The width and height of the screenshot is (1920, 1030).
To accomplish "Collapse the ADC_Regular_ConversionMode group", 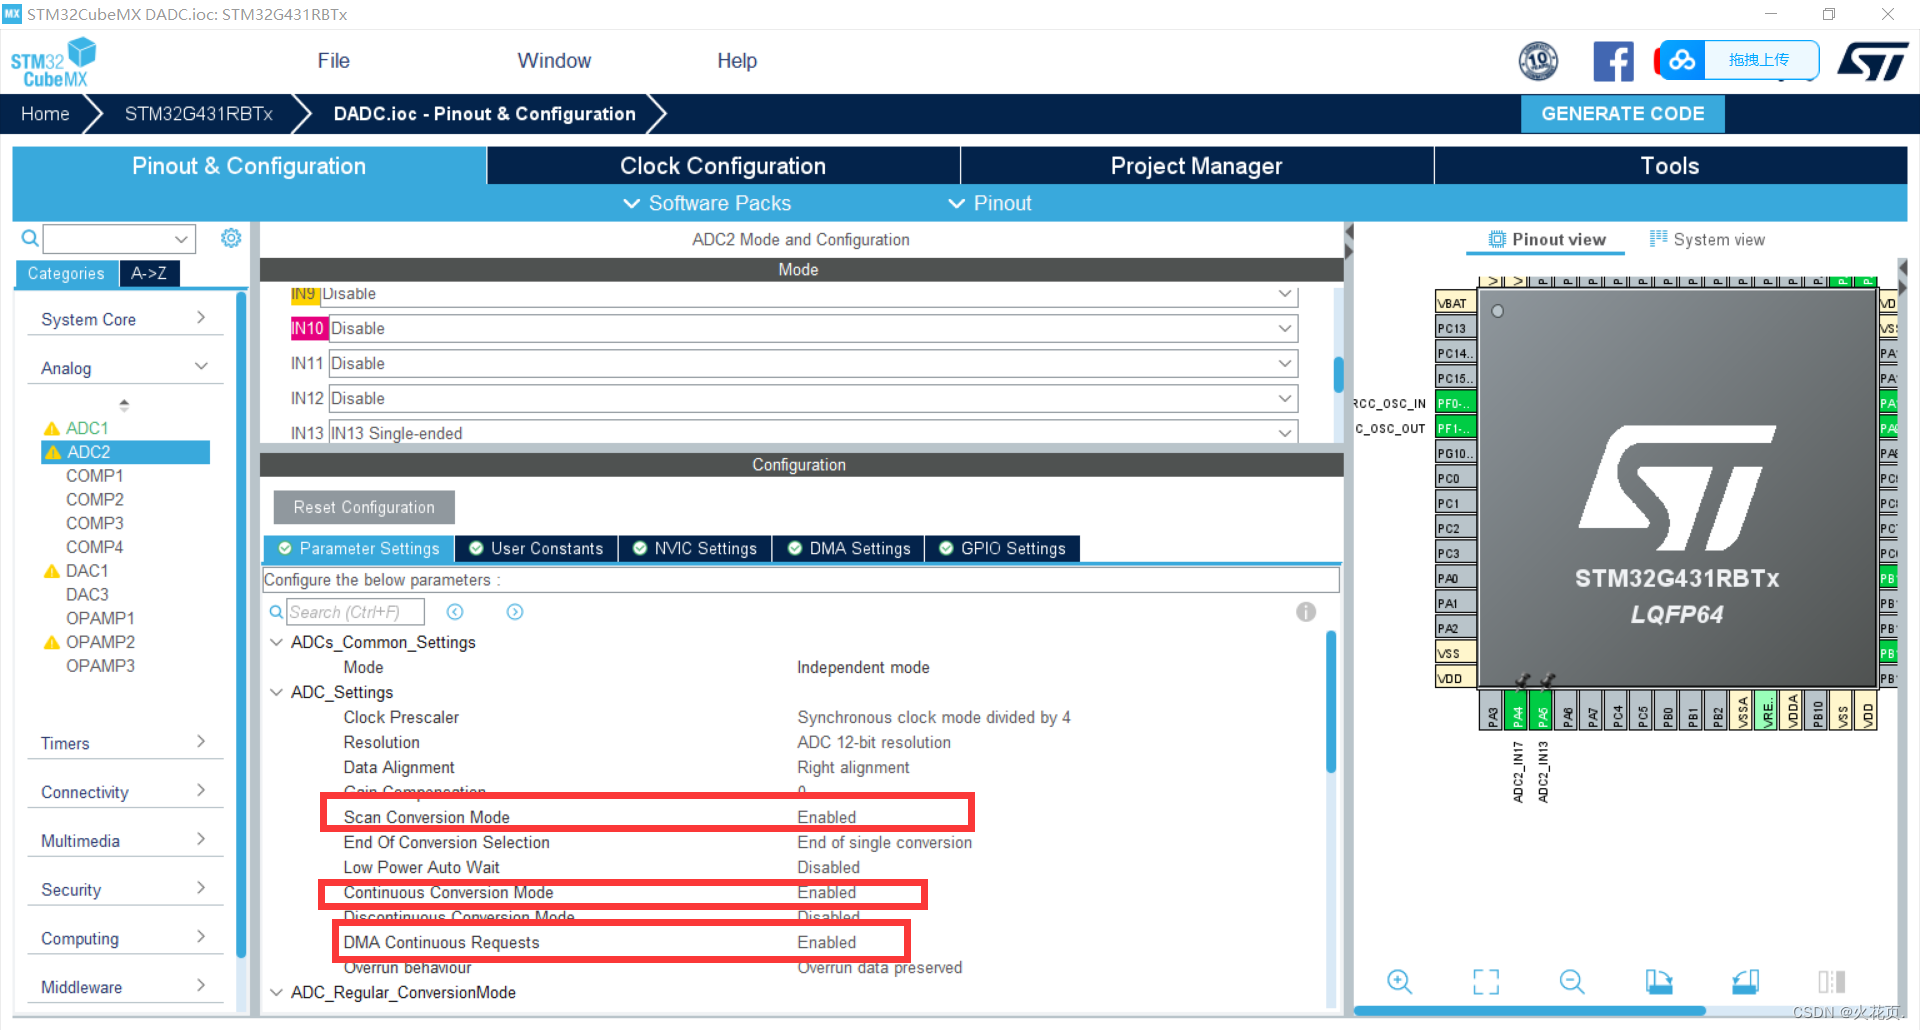I will (277, 992).
